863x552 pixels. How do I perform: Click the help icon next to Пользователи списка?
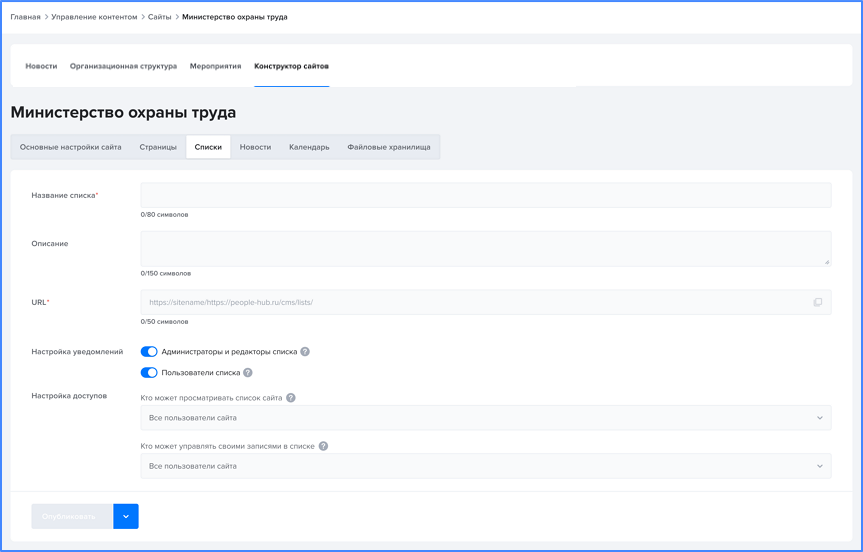(x=248, y=373)
